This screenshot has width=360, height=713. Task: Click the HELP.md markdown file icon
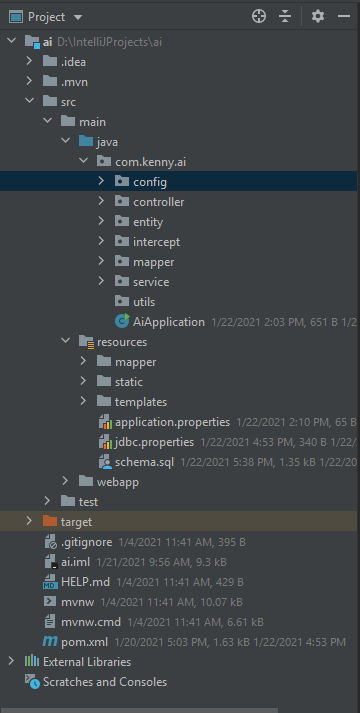point(50,582)
